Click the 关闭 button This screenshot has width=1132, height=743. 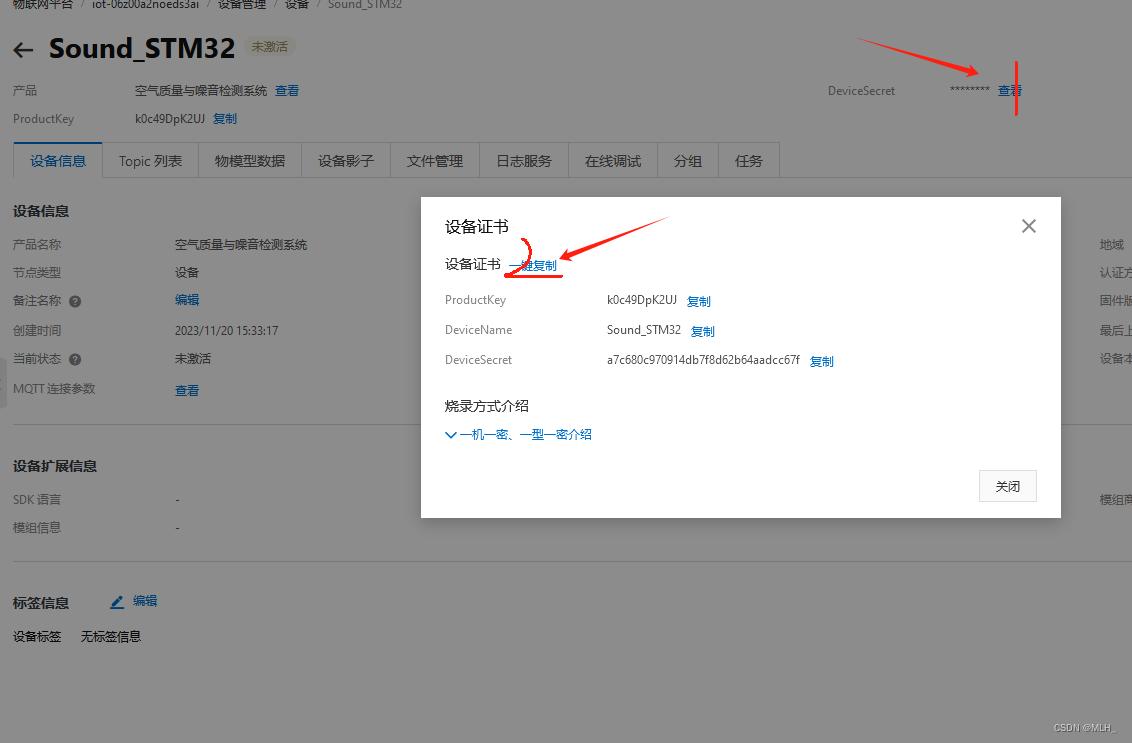click(x=1008, y=486)
